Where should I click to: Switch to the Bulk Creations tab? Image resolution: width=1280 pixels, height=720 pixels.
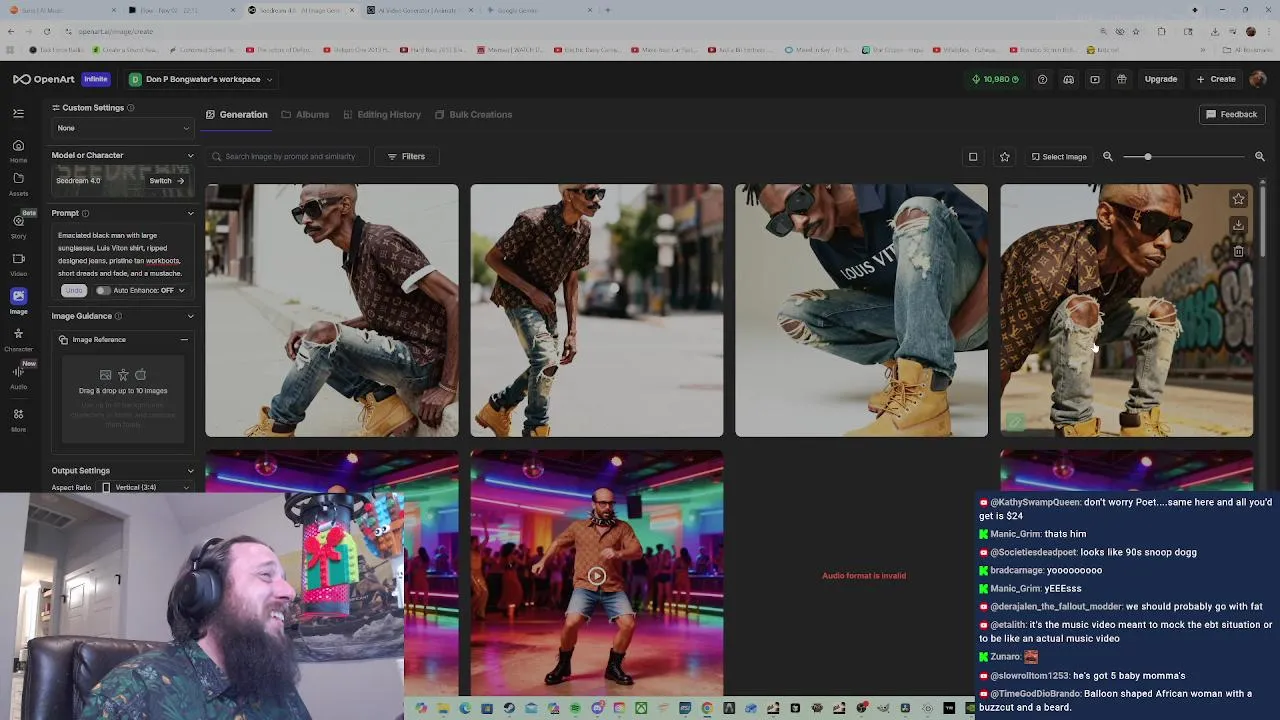(x=473, y=115)
